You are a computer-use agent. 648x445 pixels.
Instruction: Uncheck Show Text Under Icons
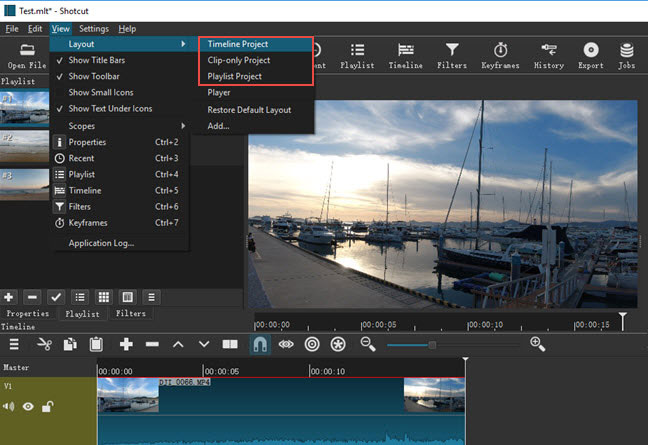pos(110,108)
